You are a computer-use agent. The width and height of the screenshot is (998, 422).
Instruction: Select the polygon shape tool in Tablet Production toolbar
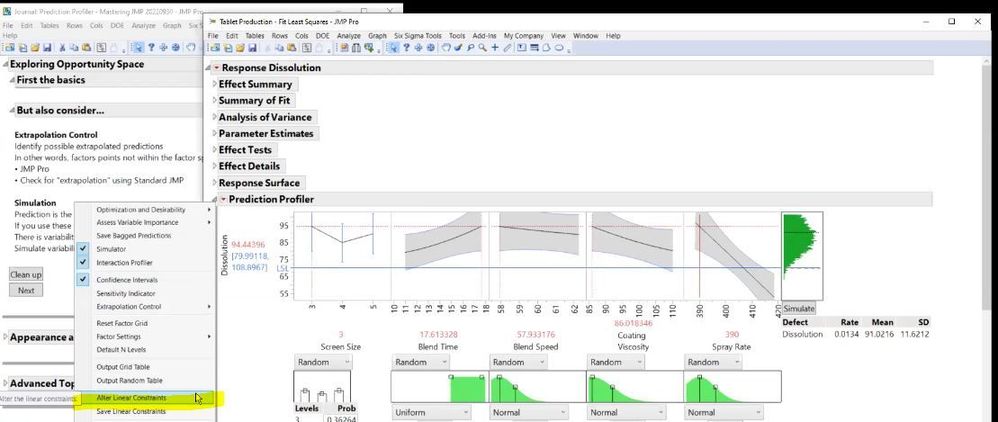546,48
